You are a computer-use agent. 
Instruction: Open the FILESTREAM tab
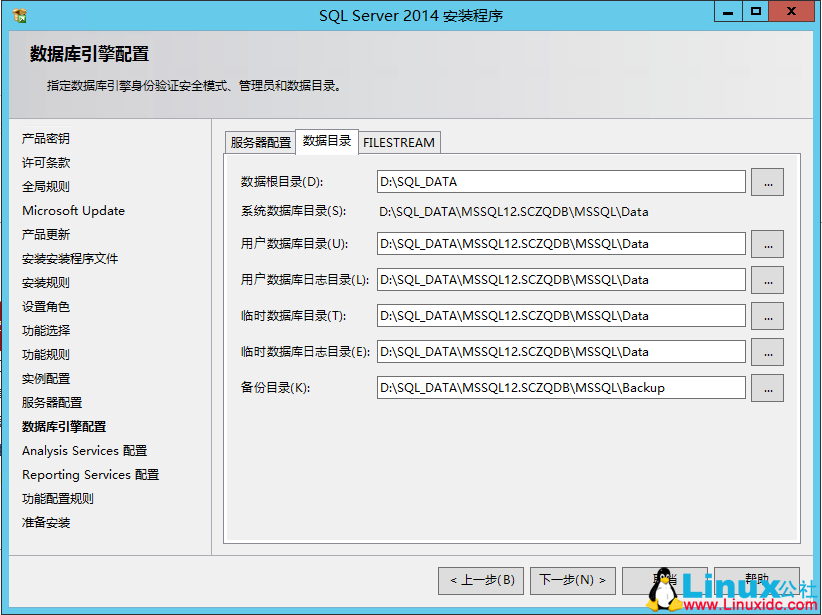(x=398, y=142)
